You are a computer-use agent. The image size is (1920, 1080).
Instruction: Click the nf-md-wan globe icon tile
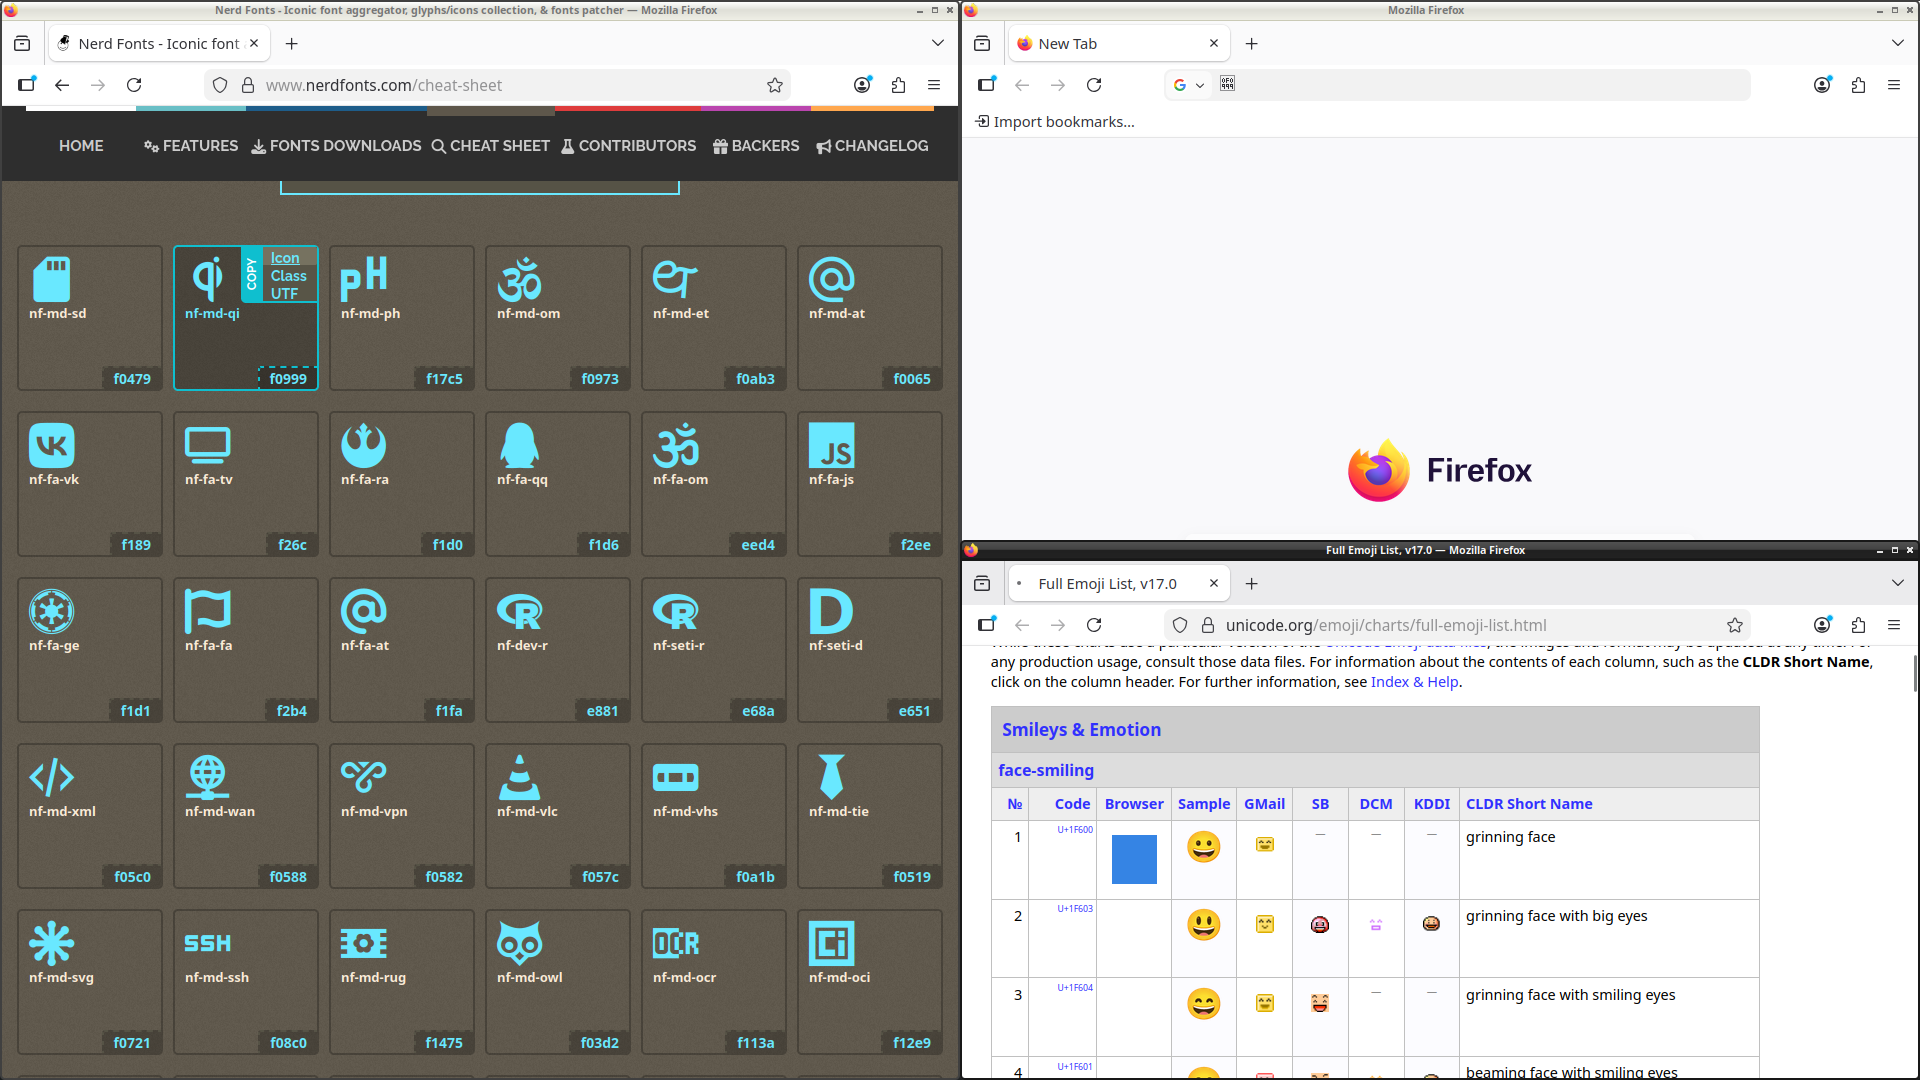coord(245,815)
